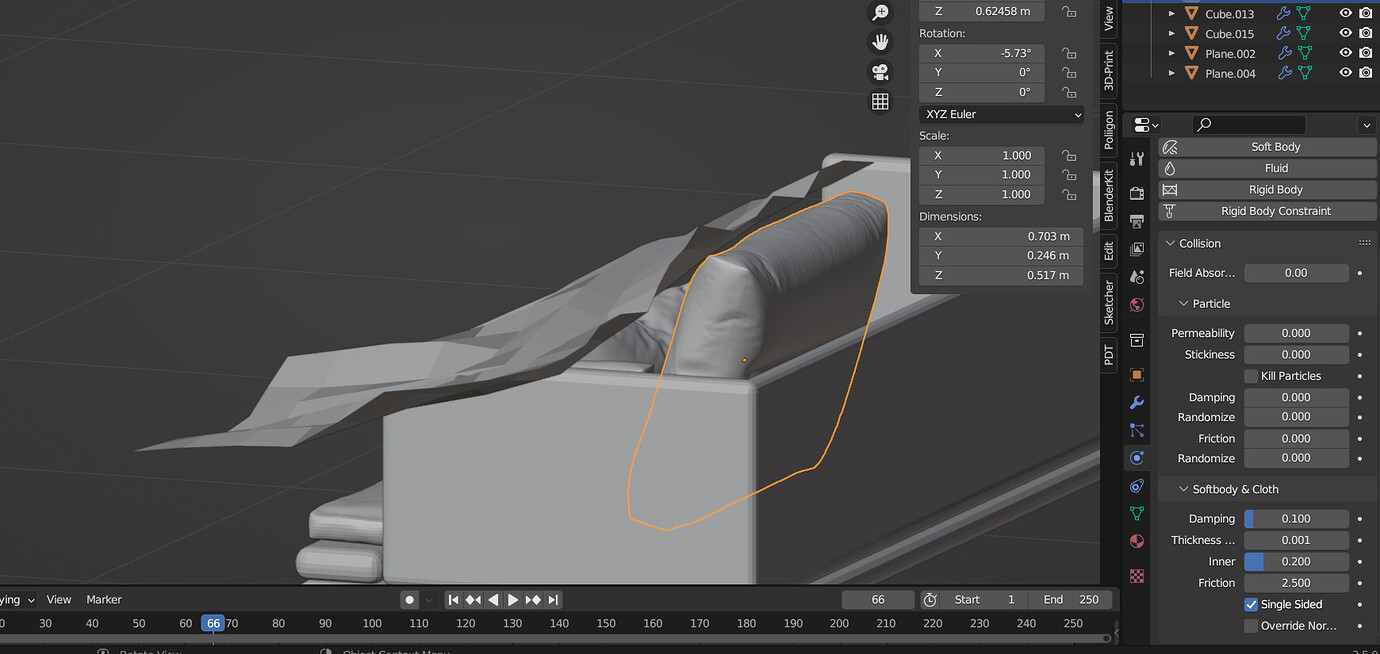Click the use preview range clock icon
The height and width of the screenshot is (654, 1380).
[929, 600]
